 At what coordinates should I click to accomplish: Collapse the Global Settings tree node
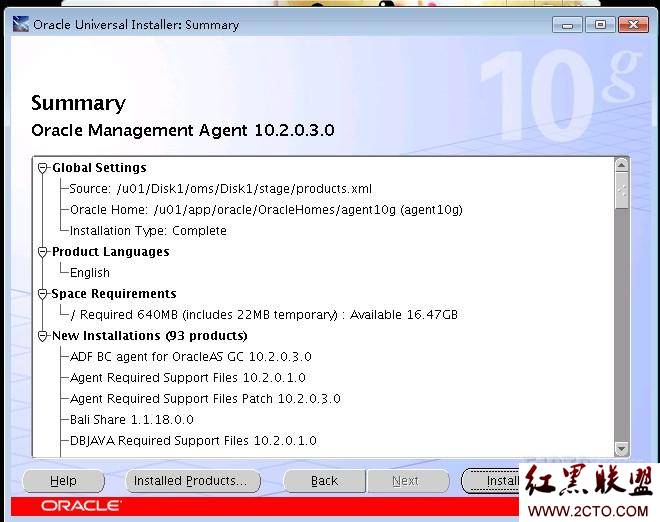pos(43,168)
